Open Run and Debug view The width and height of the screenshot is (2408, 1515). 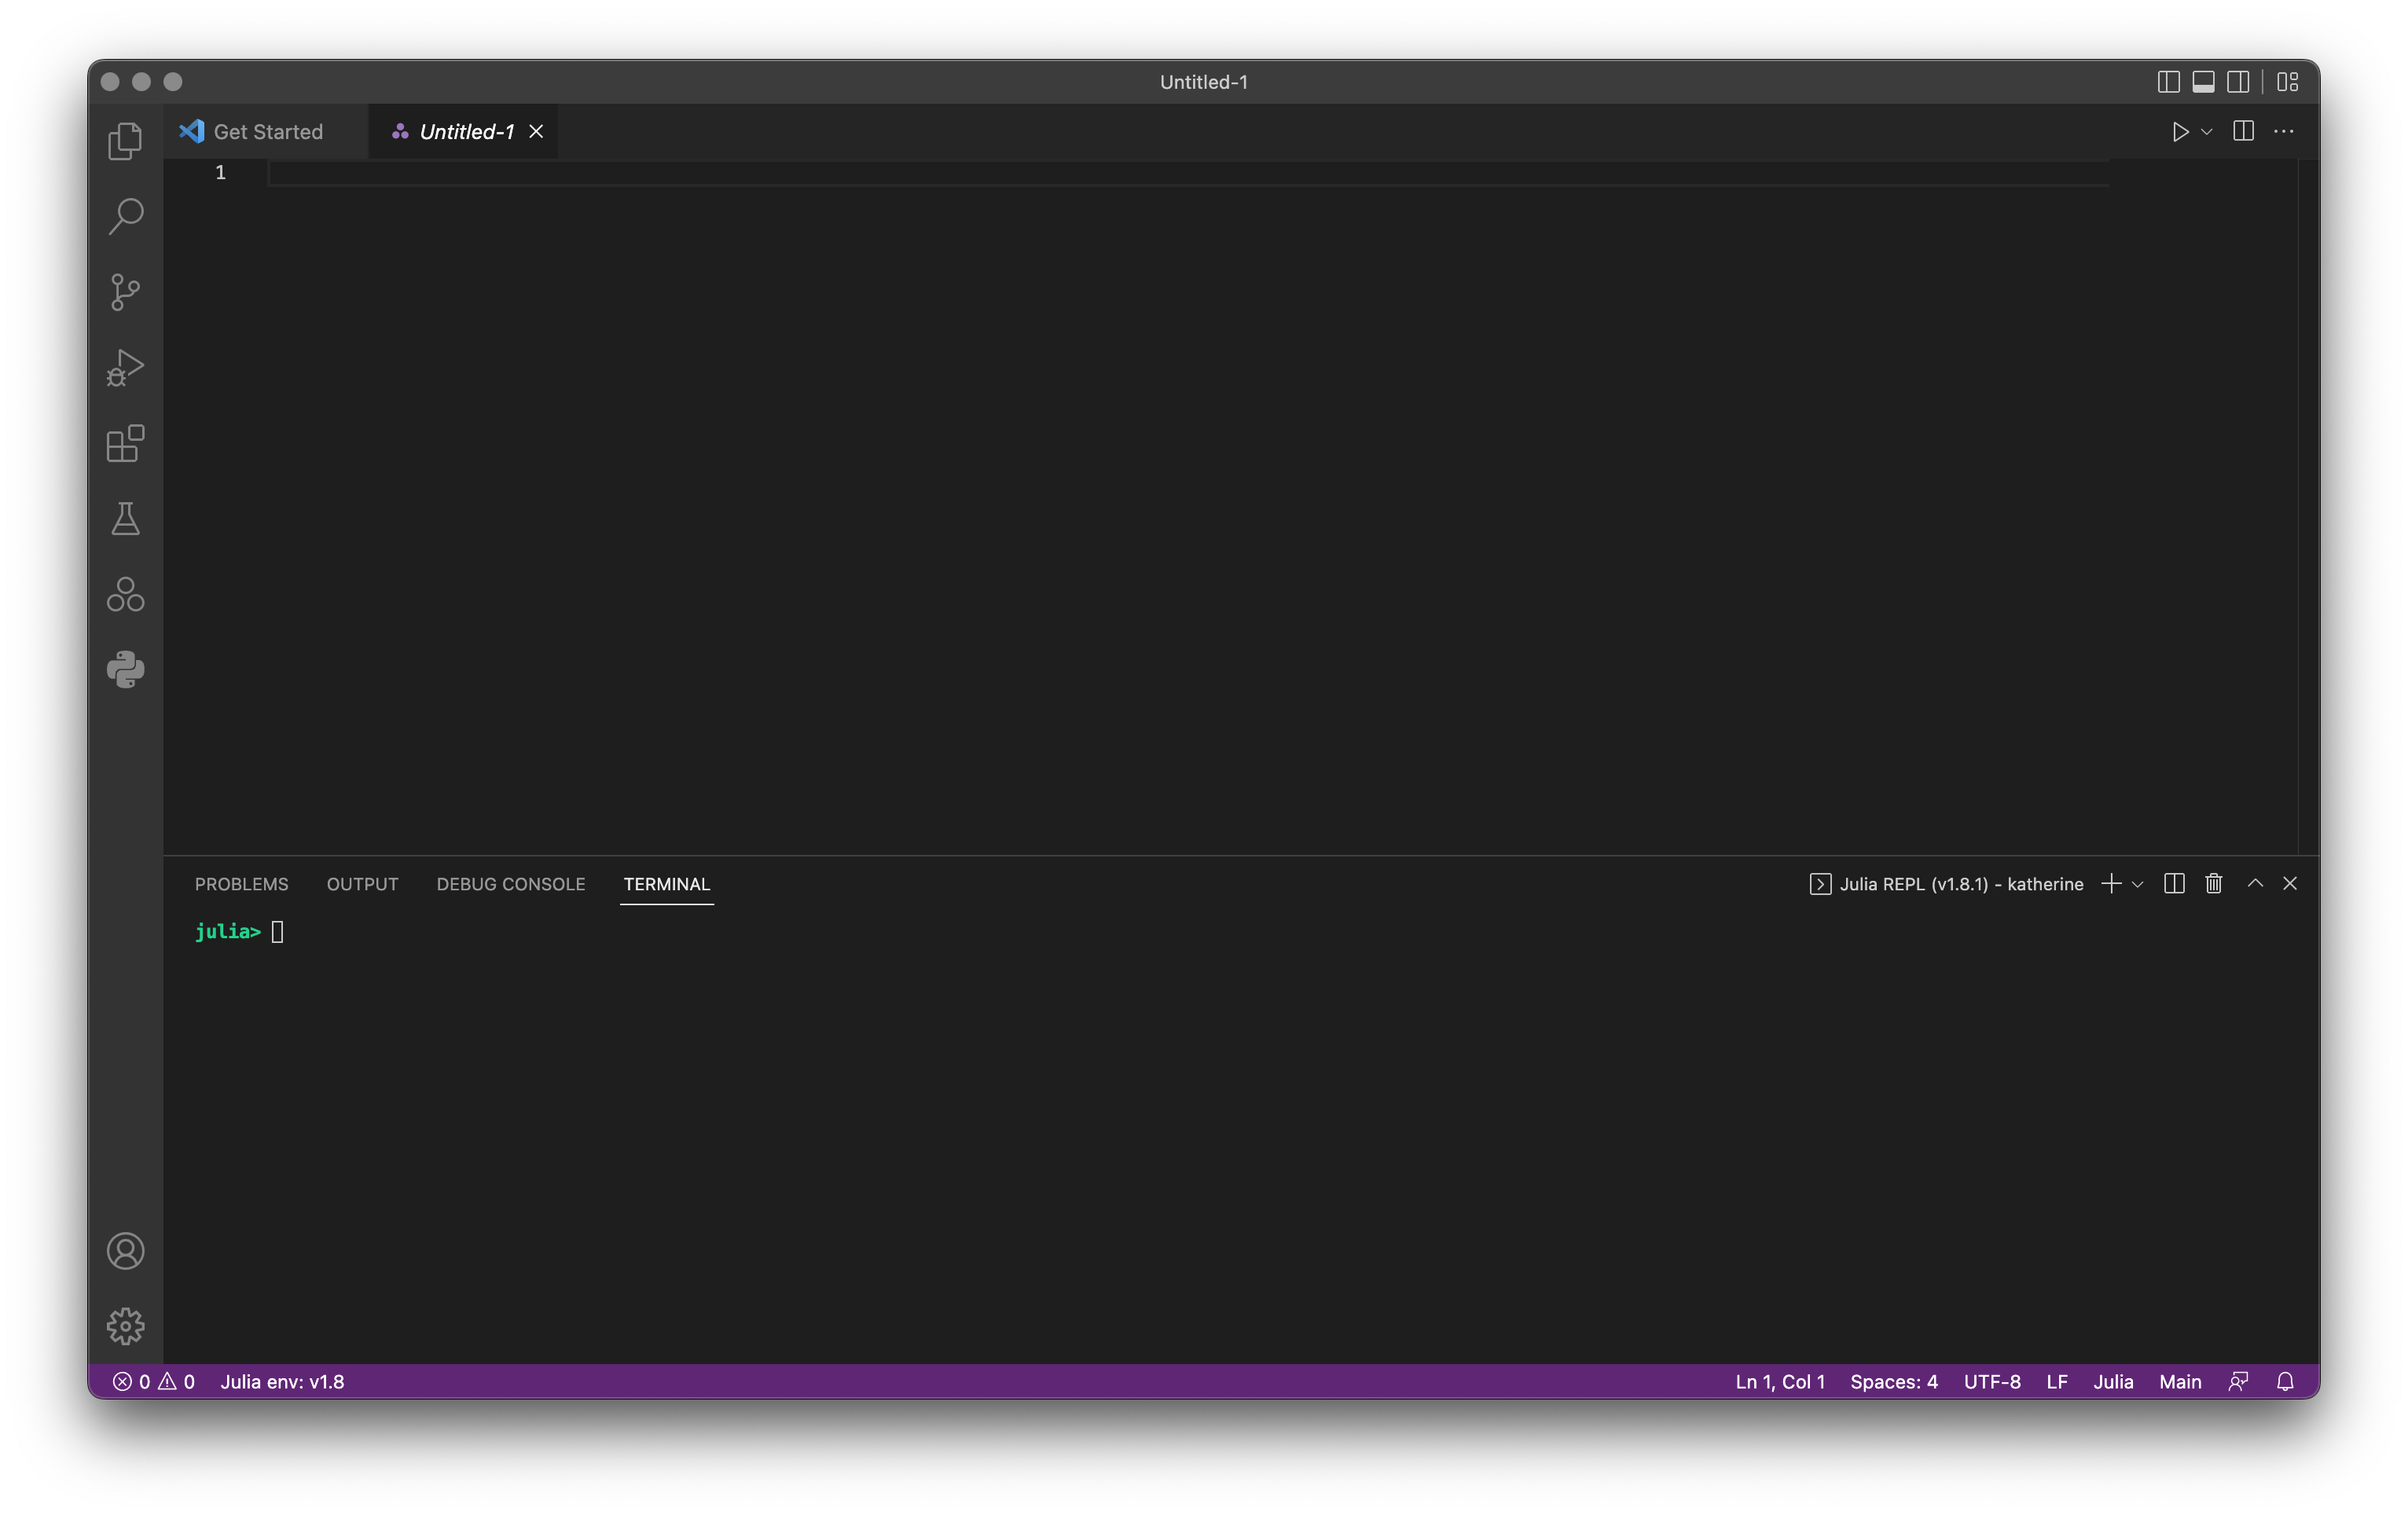pos(125,367)
